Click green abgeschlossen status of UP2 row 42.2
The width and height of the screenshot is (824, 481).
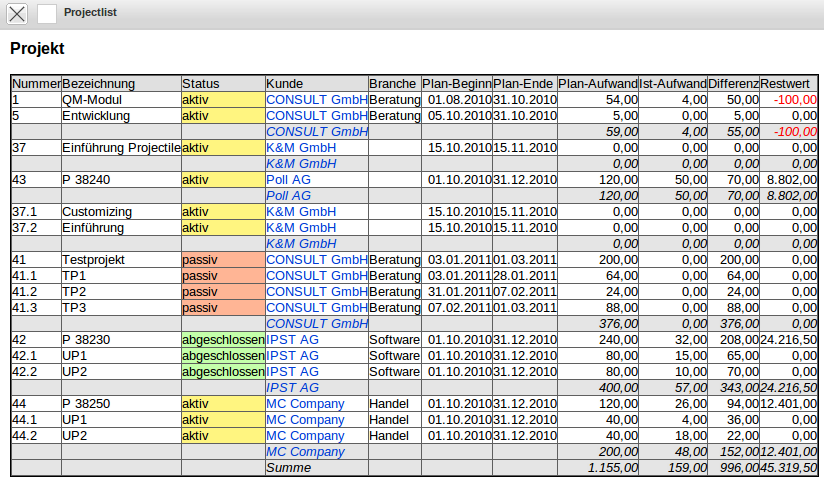[222, 372]
